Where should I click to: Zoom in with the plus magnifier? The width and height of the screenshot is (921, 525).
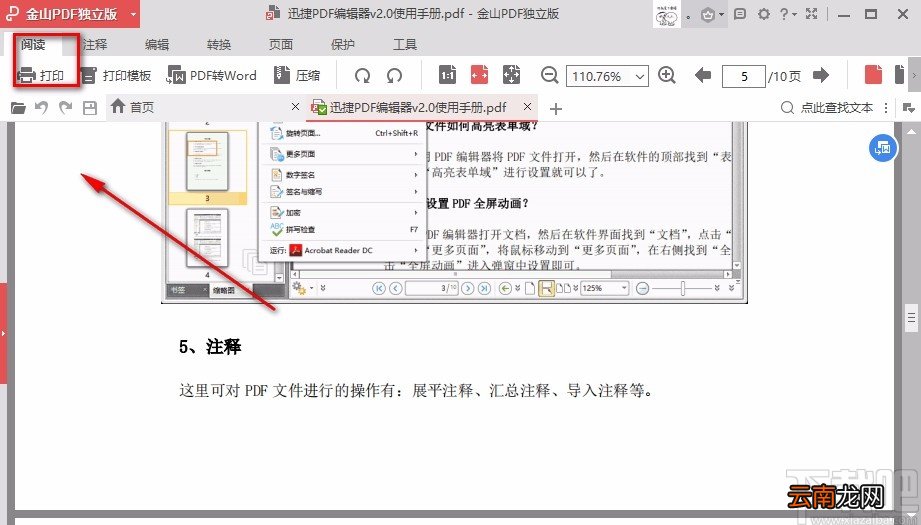(667, 75)
